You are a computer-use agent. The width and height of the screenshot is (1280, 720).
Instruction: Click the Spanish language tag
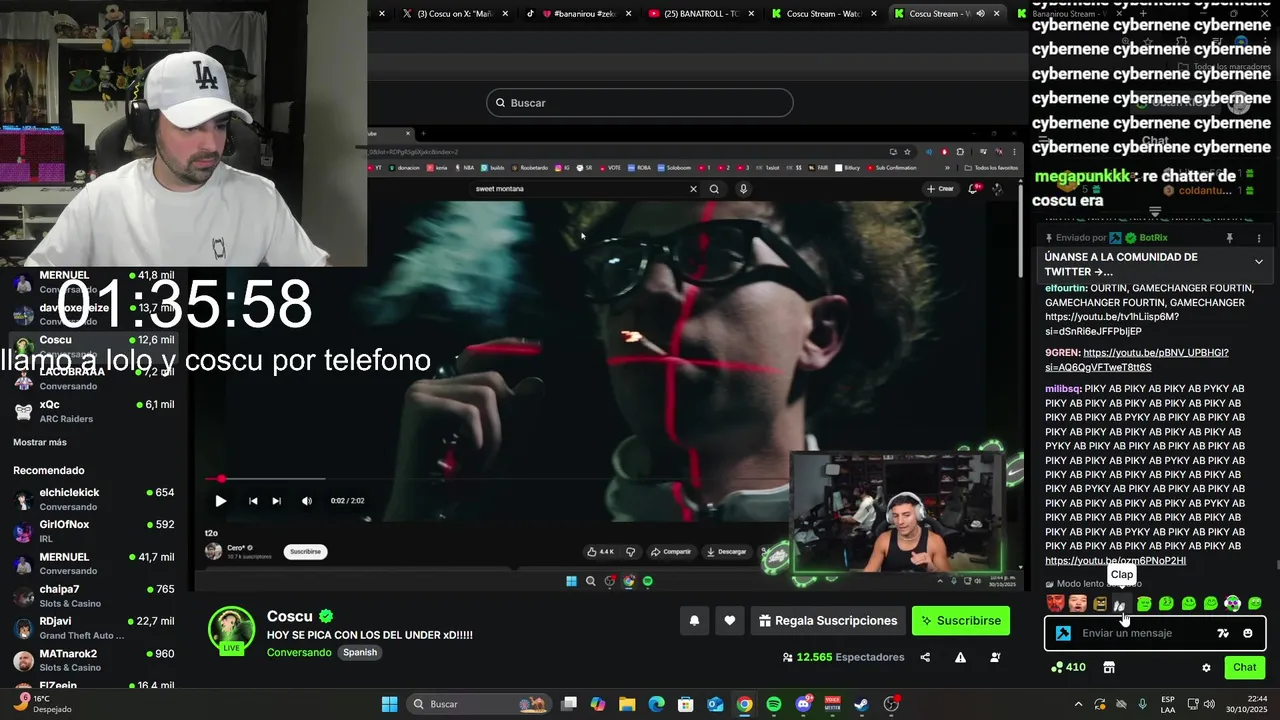coord(360,653)
